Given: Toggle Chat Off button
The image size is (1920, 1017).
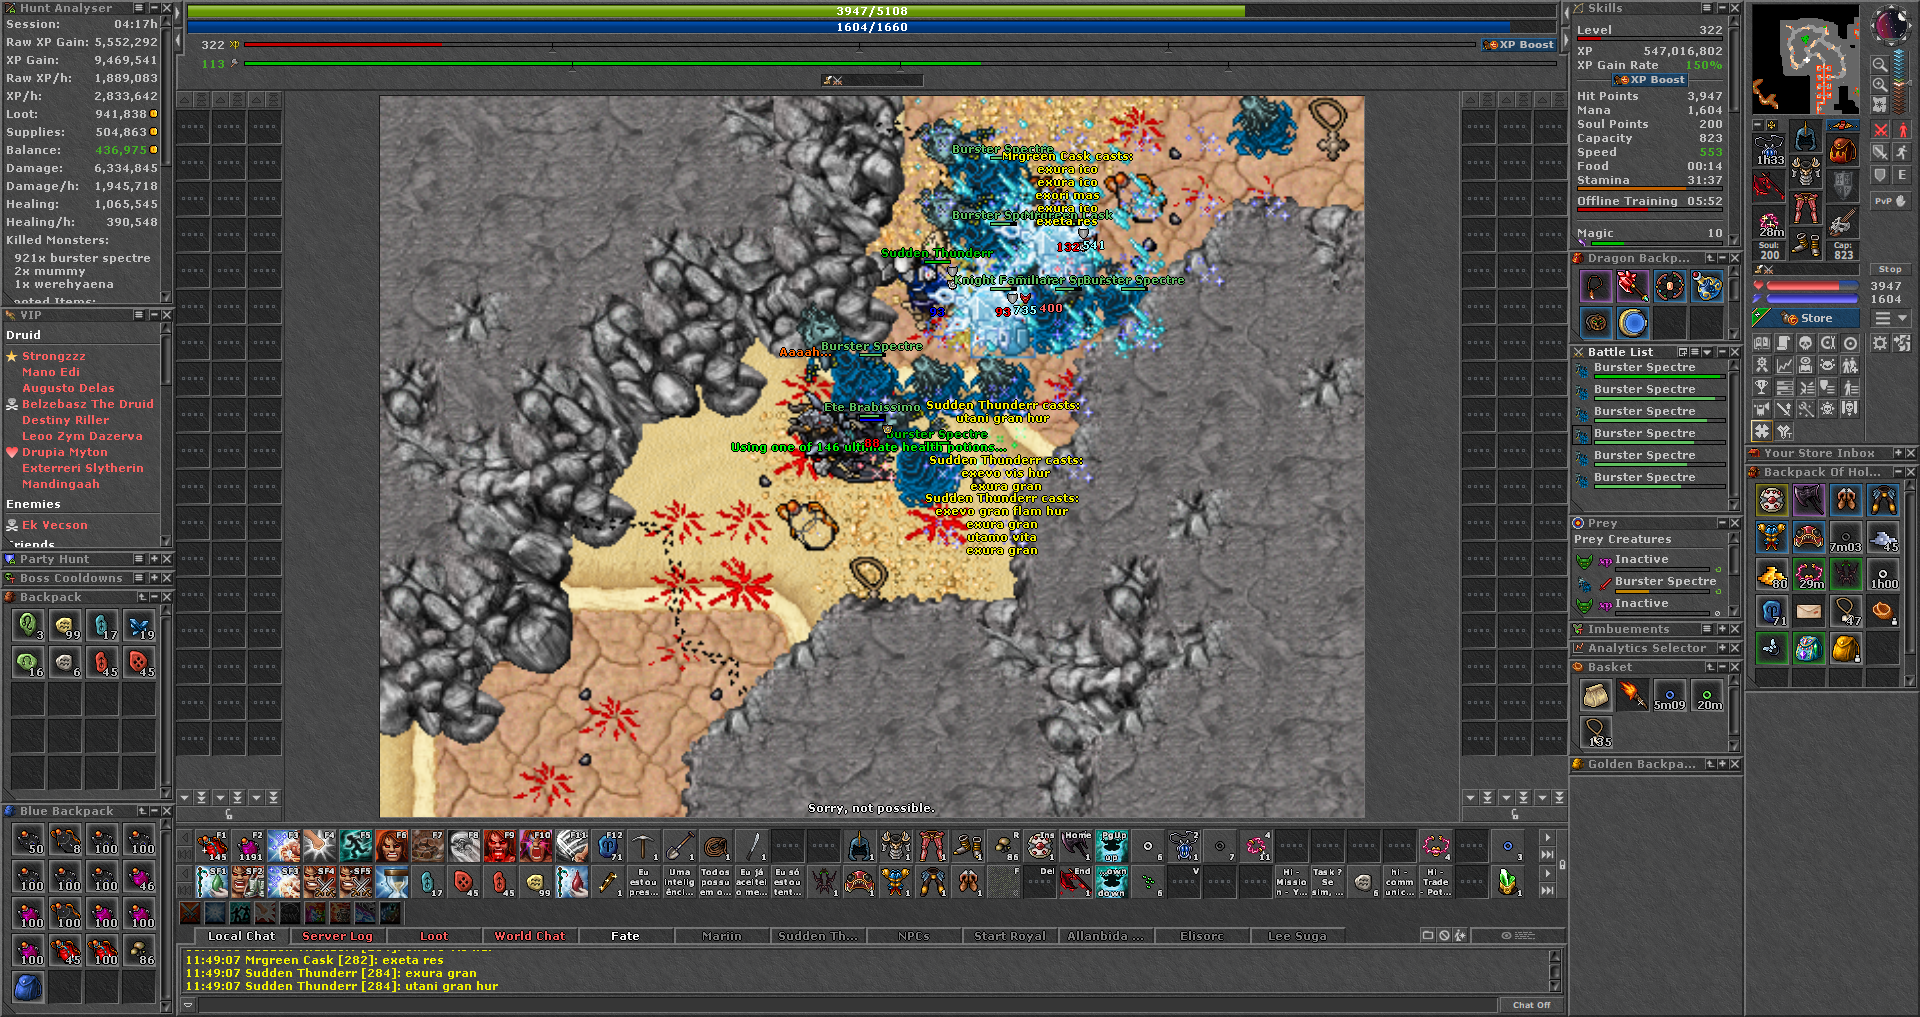Looking at the screenshot, I should pyautogui.click(x=1530, y=1005).
